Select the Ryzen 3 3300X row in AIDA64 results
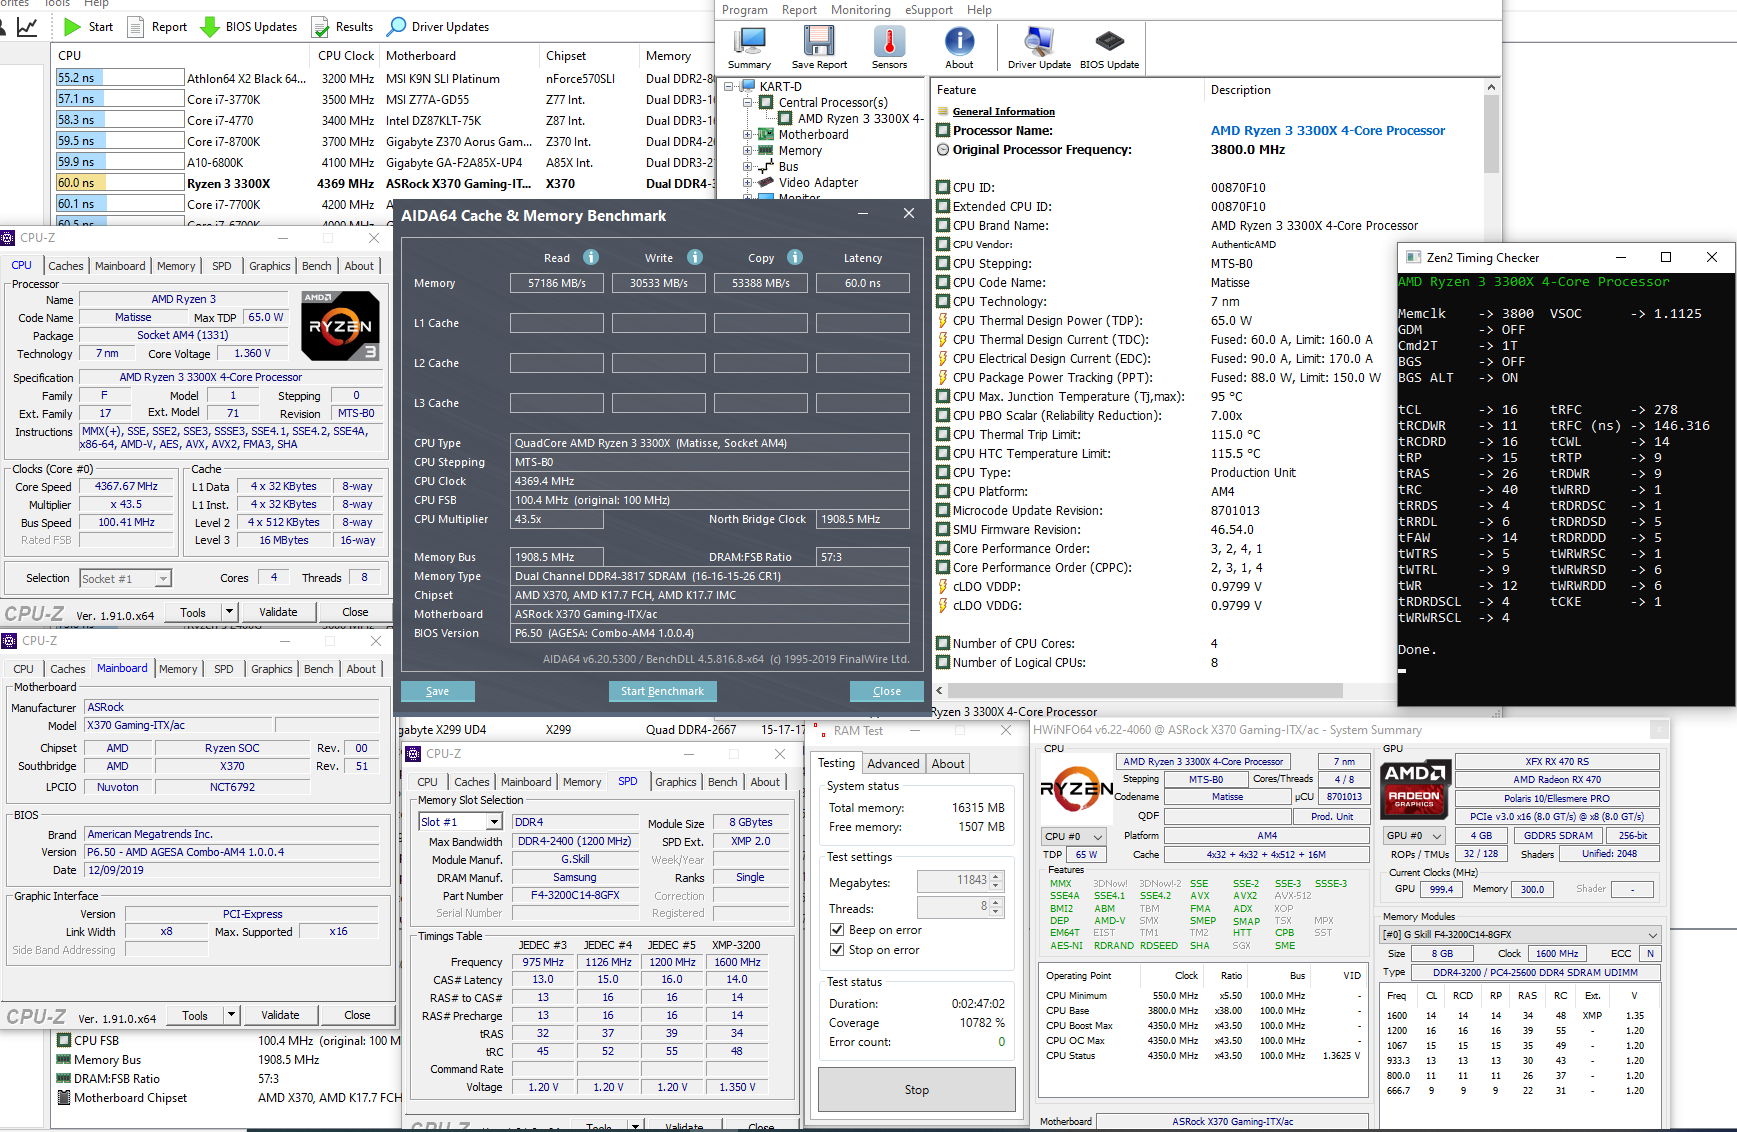Screen dimensions: 1737x1132 pos(386,183)
